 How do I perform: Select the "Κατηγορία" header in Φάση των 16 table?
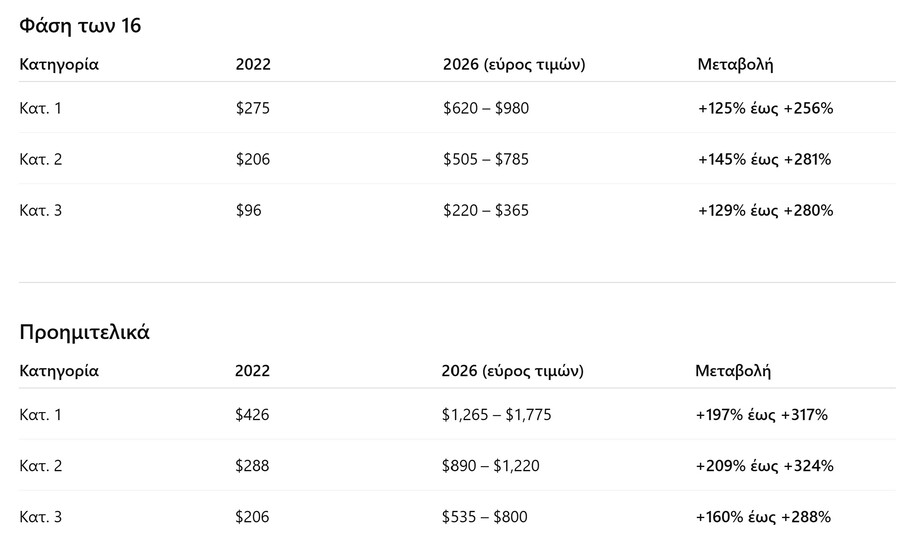pyautogui.click(x=59, y=65)
